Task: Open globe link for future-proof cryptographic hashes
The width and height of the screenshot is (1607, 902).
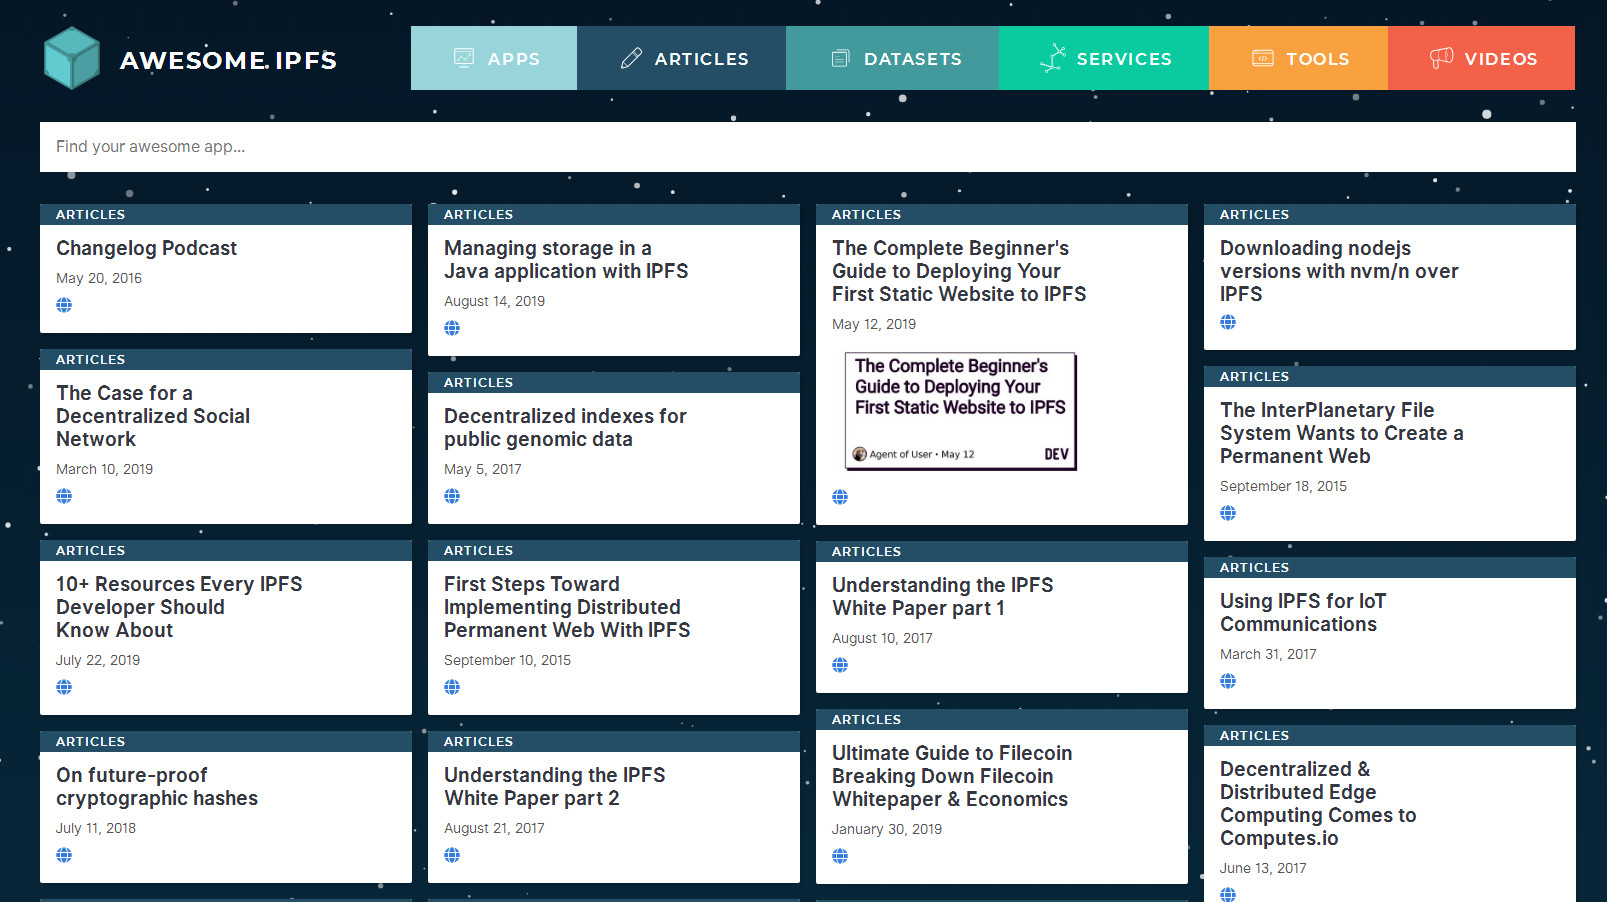Action: pyautogui.click(x=64, y=855)
